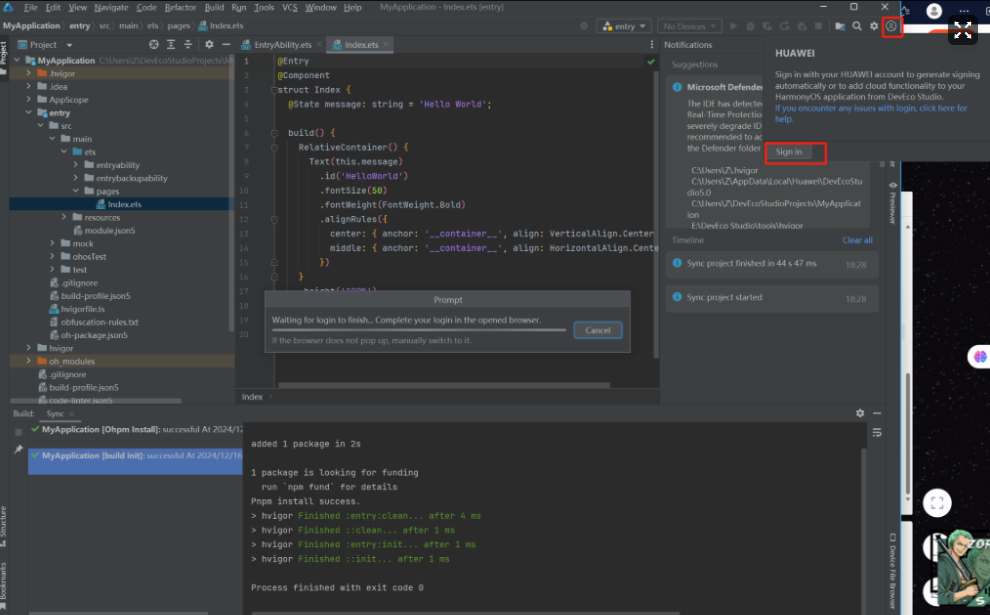Hide the Build panel with its minus icon
Screen dimensions: 990x615
[x=877, y=413]
